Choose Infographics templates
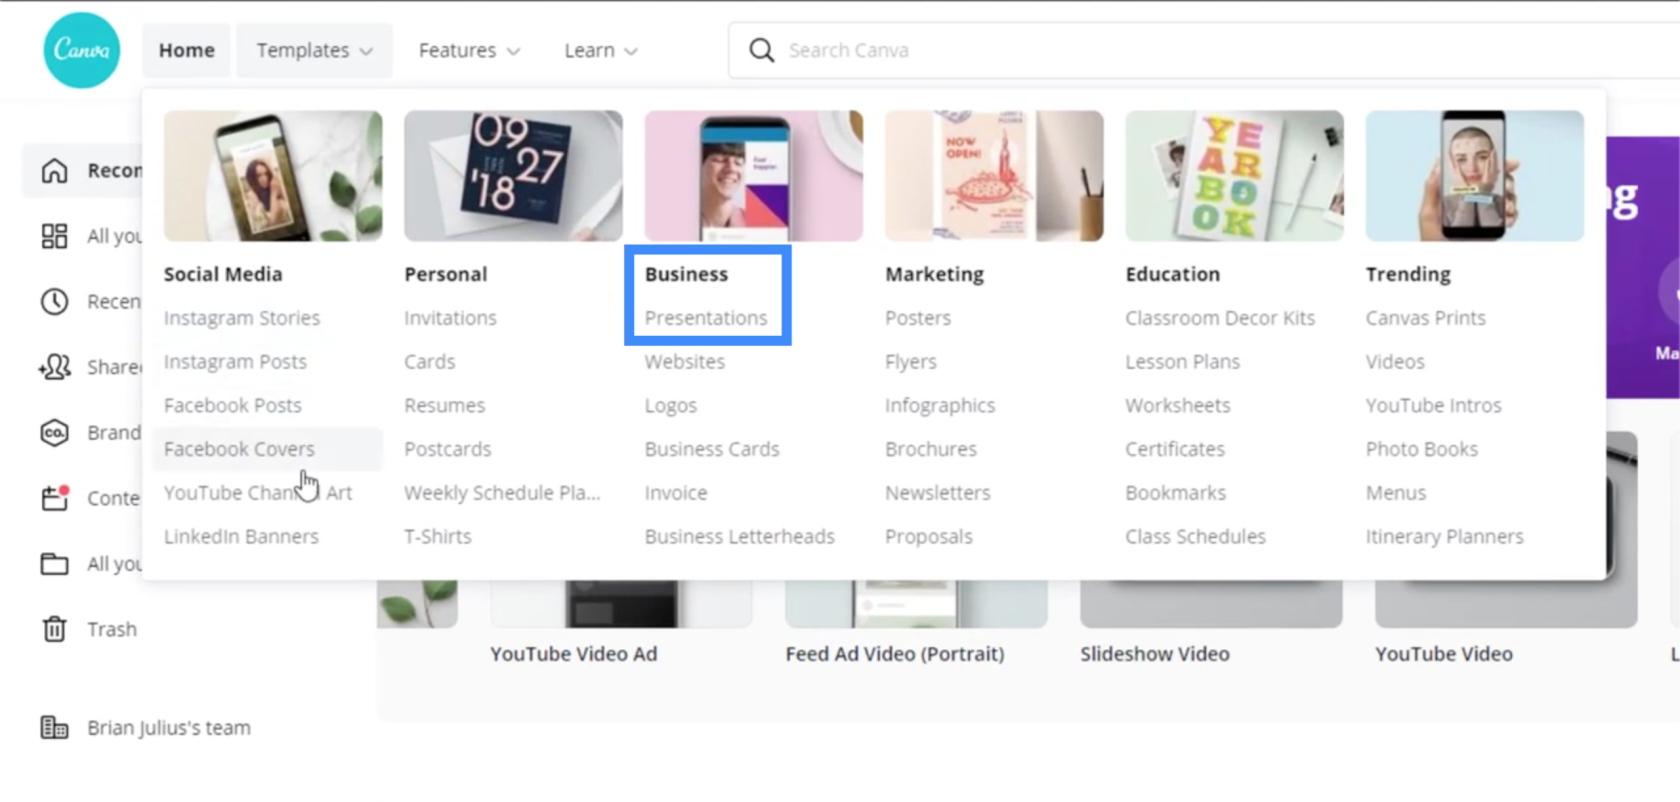This screenshot has width=1680, height=802. [939, 406]
